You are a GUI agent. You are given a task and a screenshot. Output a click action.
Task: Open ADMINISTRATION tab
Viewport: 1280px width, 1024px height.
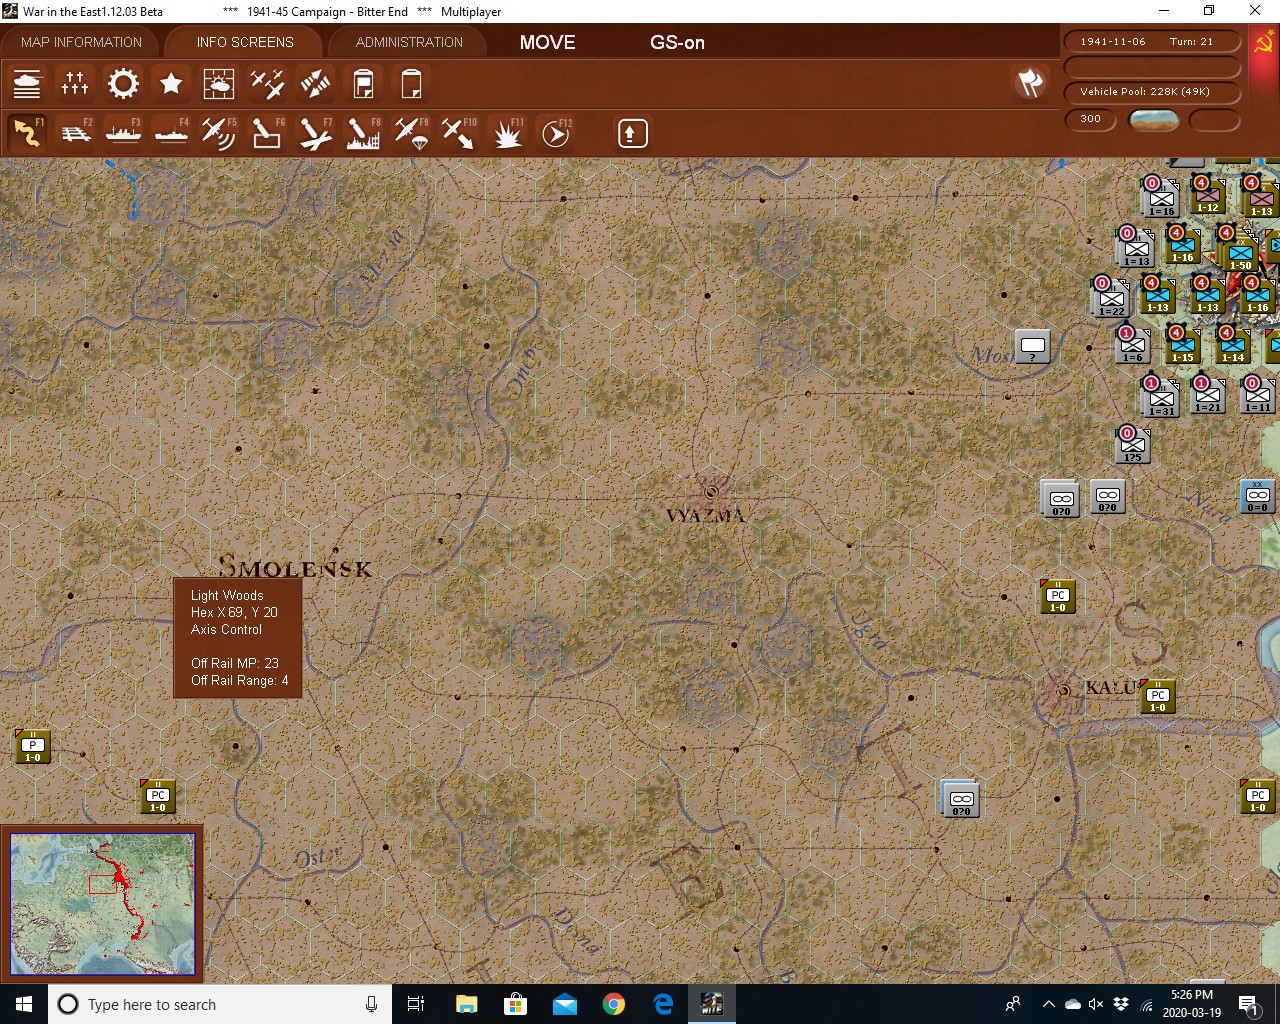(x=409, y=42)
